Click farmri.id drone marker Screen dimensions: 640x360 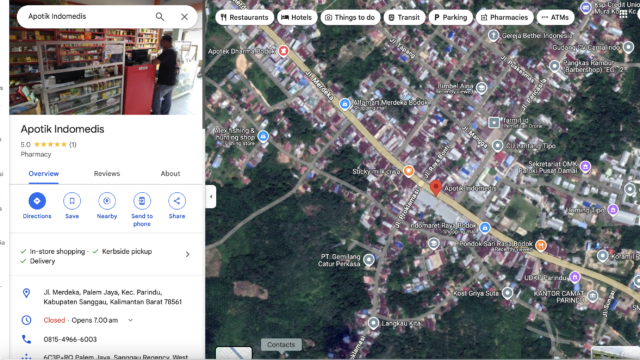pos(494,122)
